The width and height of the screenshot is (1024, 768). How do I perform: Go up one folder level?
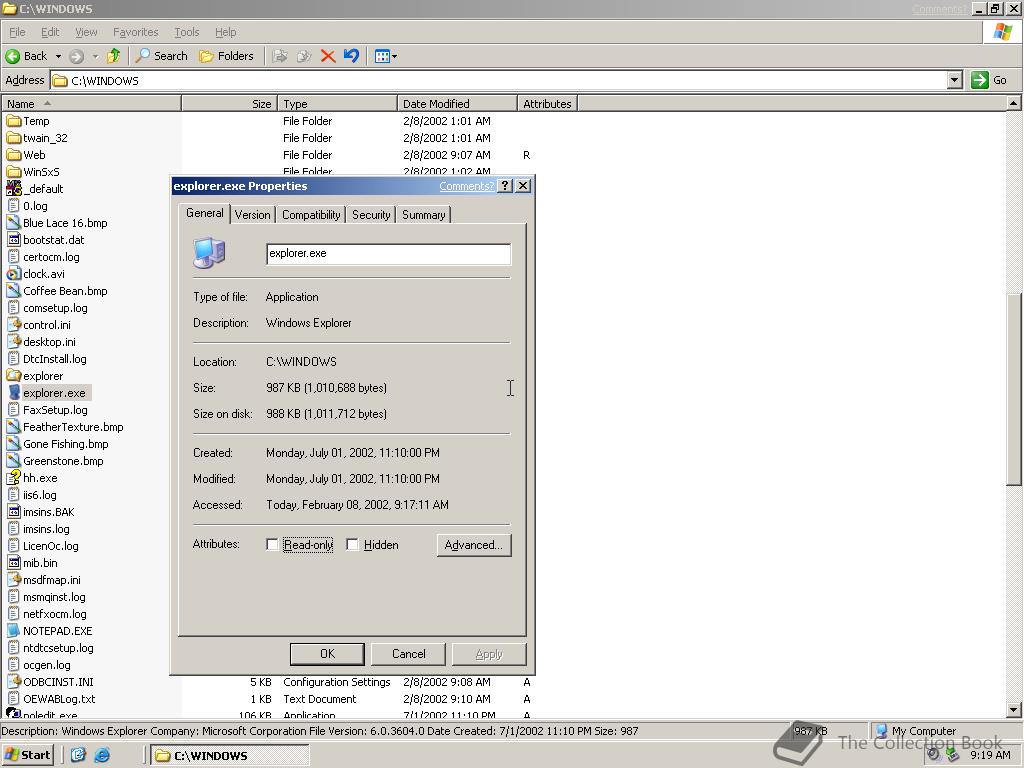(x=114, y=56)
